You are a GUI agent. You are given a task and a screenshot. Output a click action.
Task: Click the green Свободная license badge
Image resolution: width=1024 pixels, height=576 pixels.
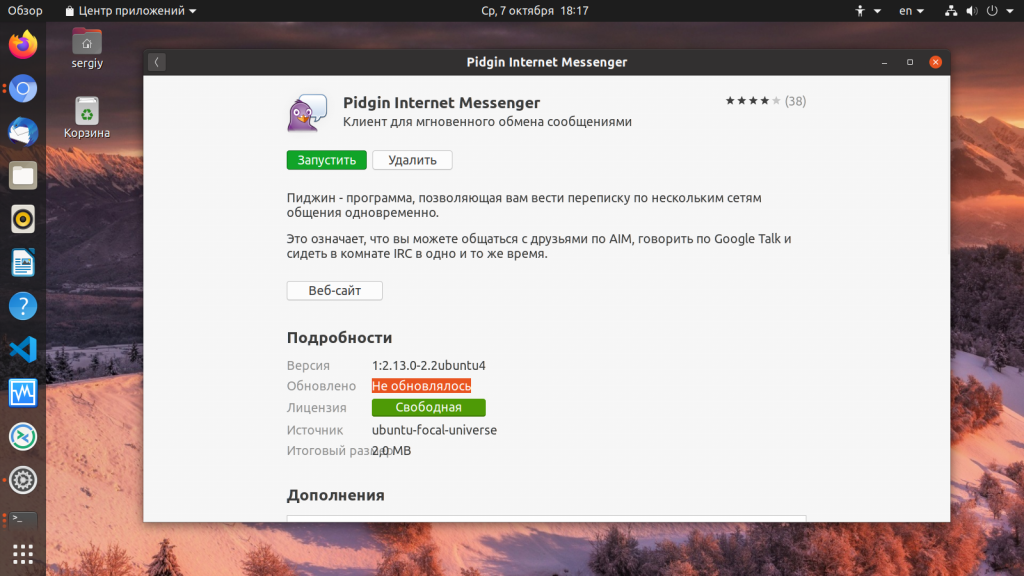[x=428, y=408]
